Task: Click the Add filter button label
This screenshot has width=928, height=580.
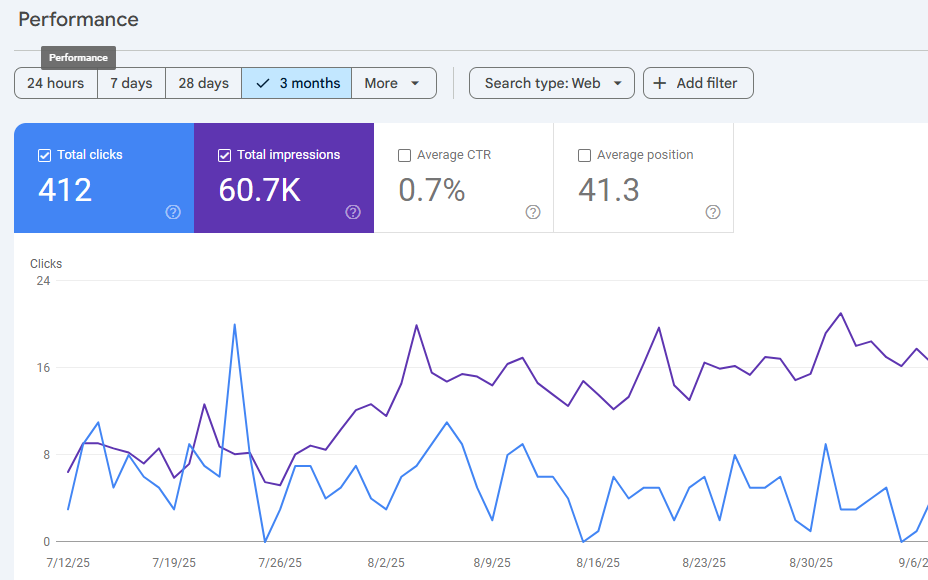Action: pyautogui.click(x=707, y=83)
